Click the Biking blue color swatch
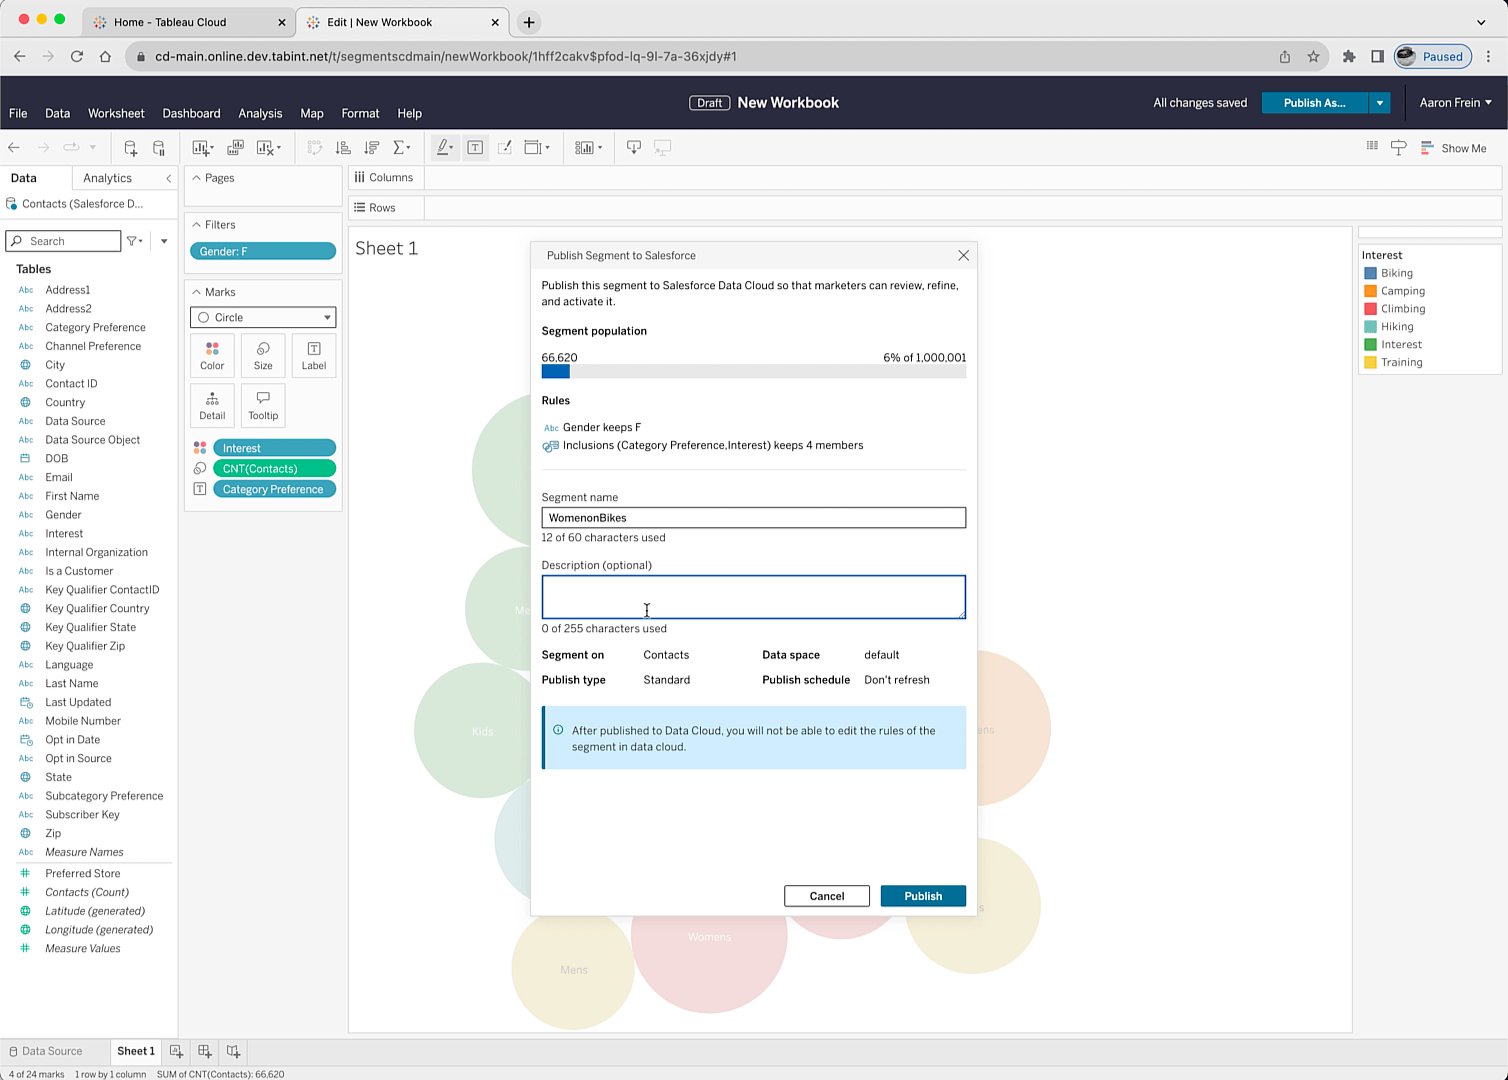Screen dimensions: 1508x1080 click(x=1371, y=273)
